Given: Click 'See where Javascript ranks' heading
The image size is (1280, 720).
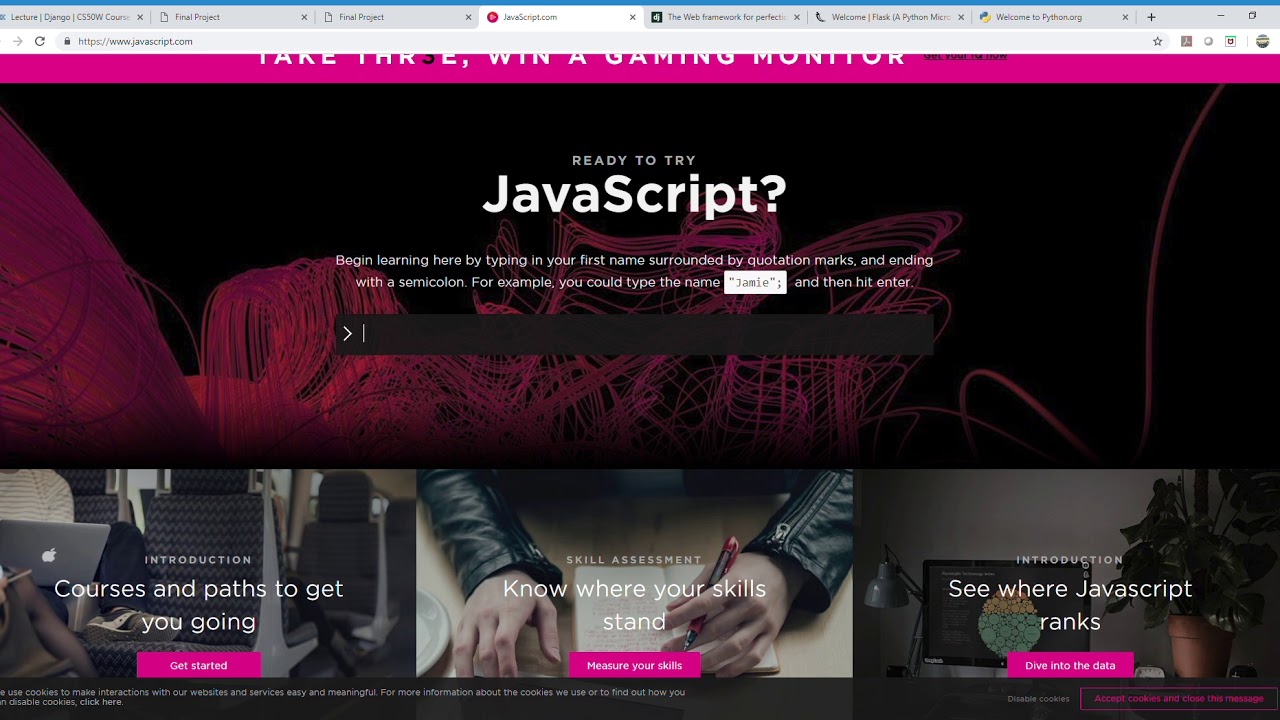Looking at the screenshot, I should click(1070, 605).
